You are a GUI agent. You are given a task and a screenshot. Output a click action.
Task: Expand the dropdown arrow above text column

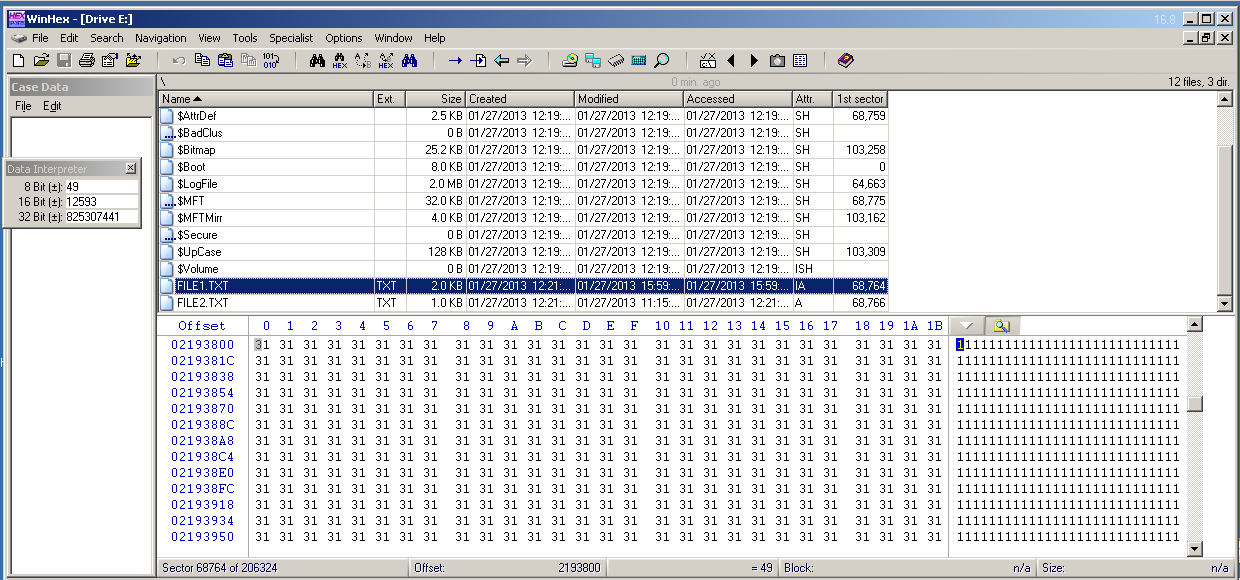coord(966,326)
